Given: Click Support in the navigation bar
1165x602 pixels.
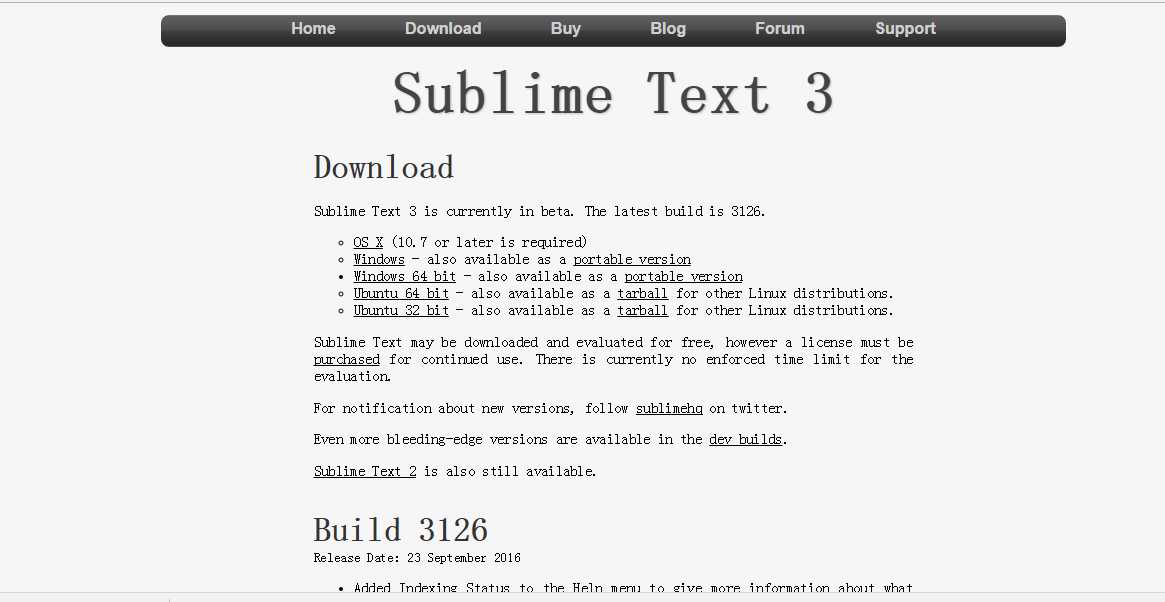Looking at the screenshot, I should click(905, 29).
